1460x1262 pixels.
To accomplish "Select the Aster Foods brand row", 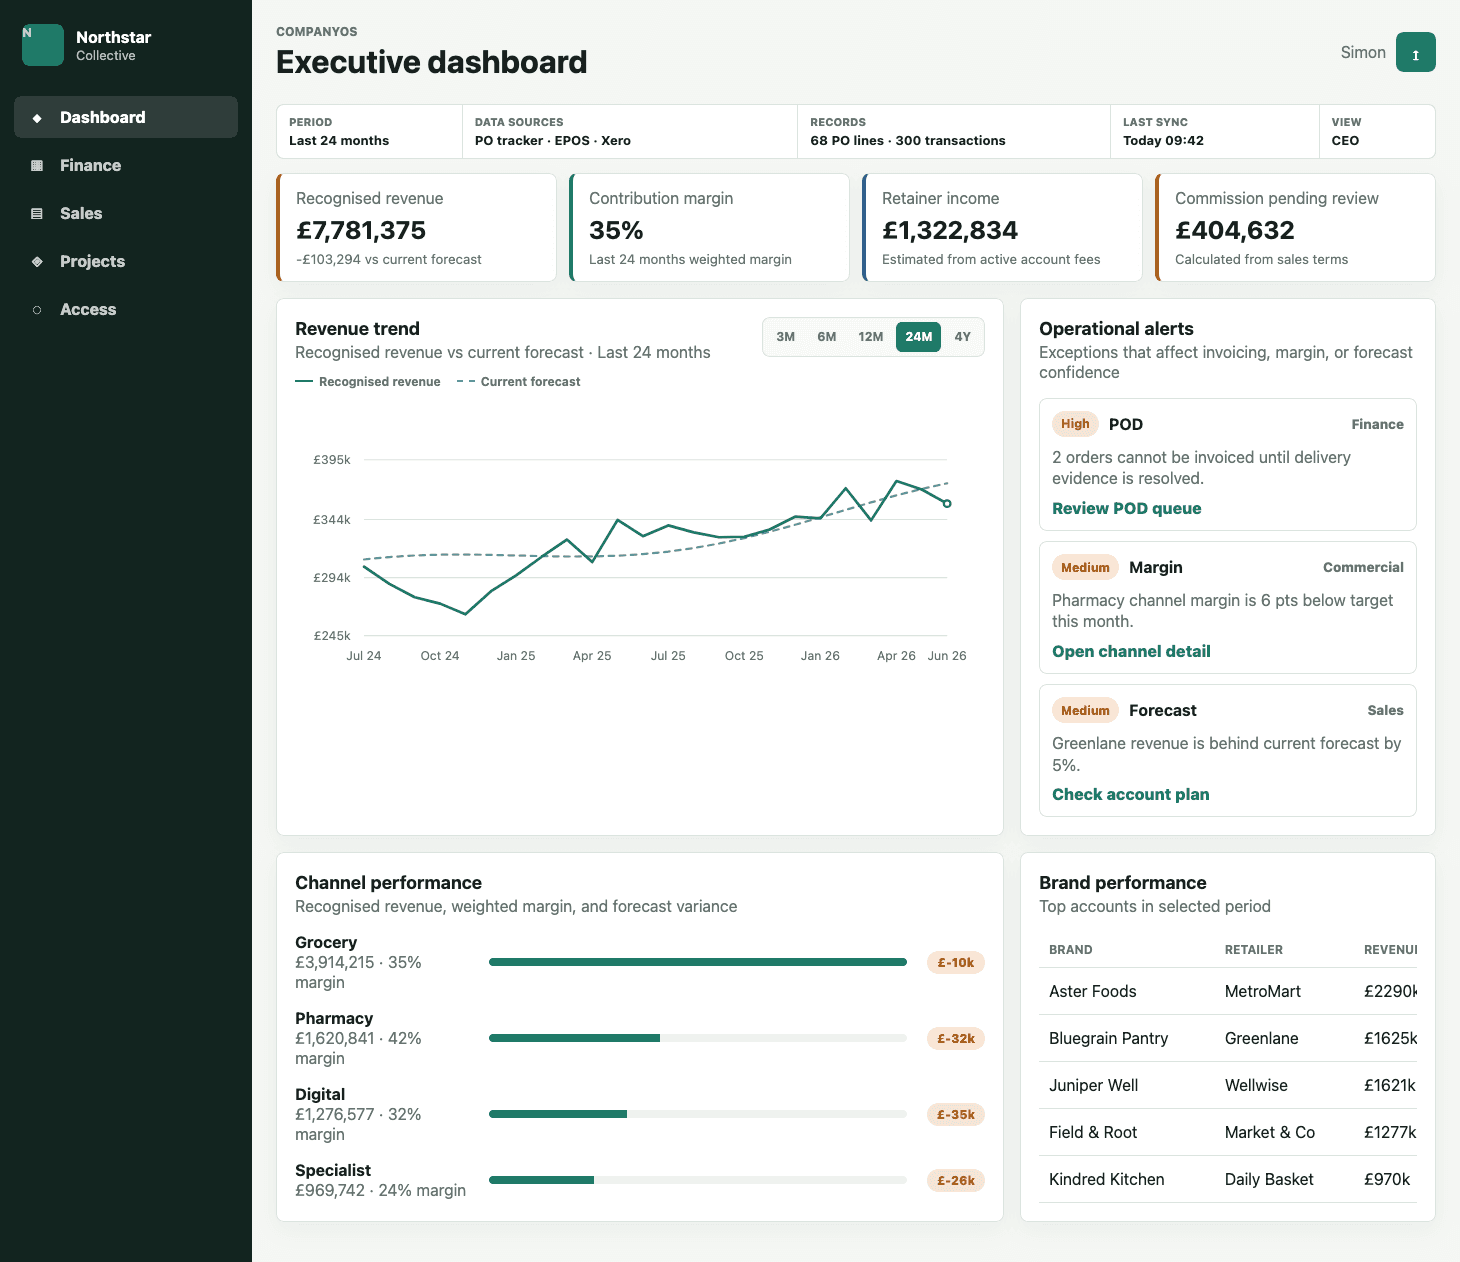I will (1228, 991).
